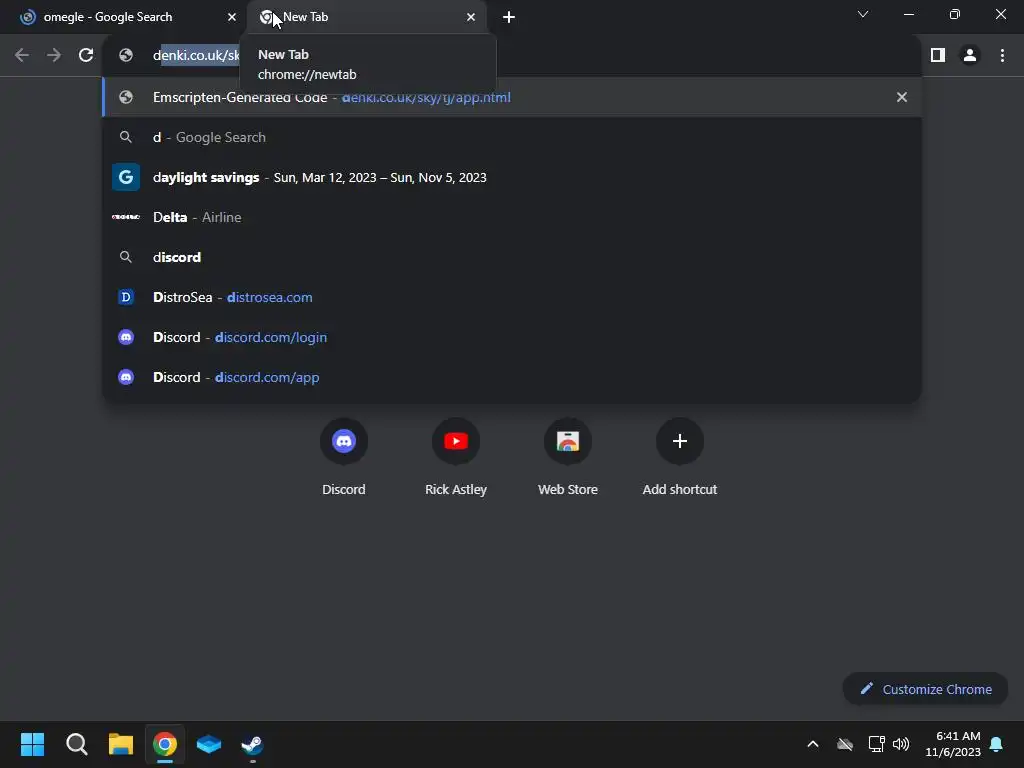1024x768 pixels.
Task: Open a new tab with plus button
Action: pyautogui.click(x=509, y=18)
